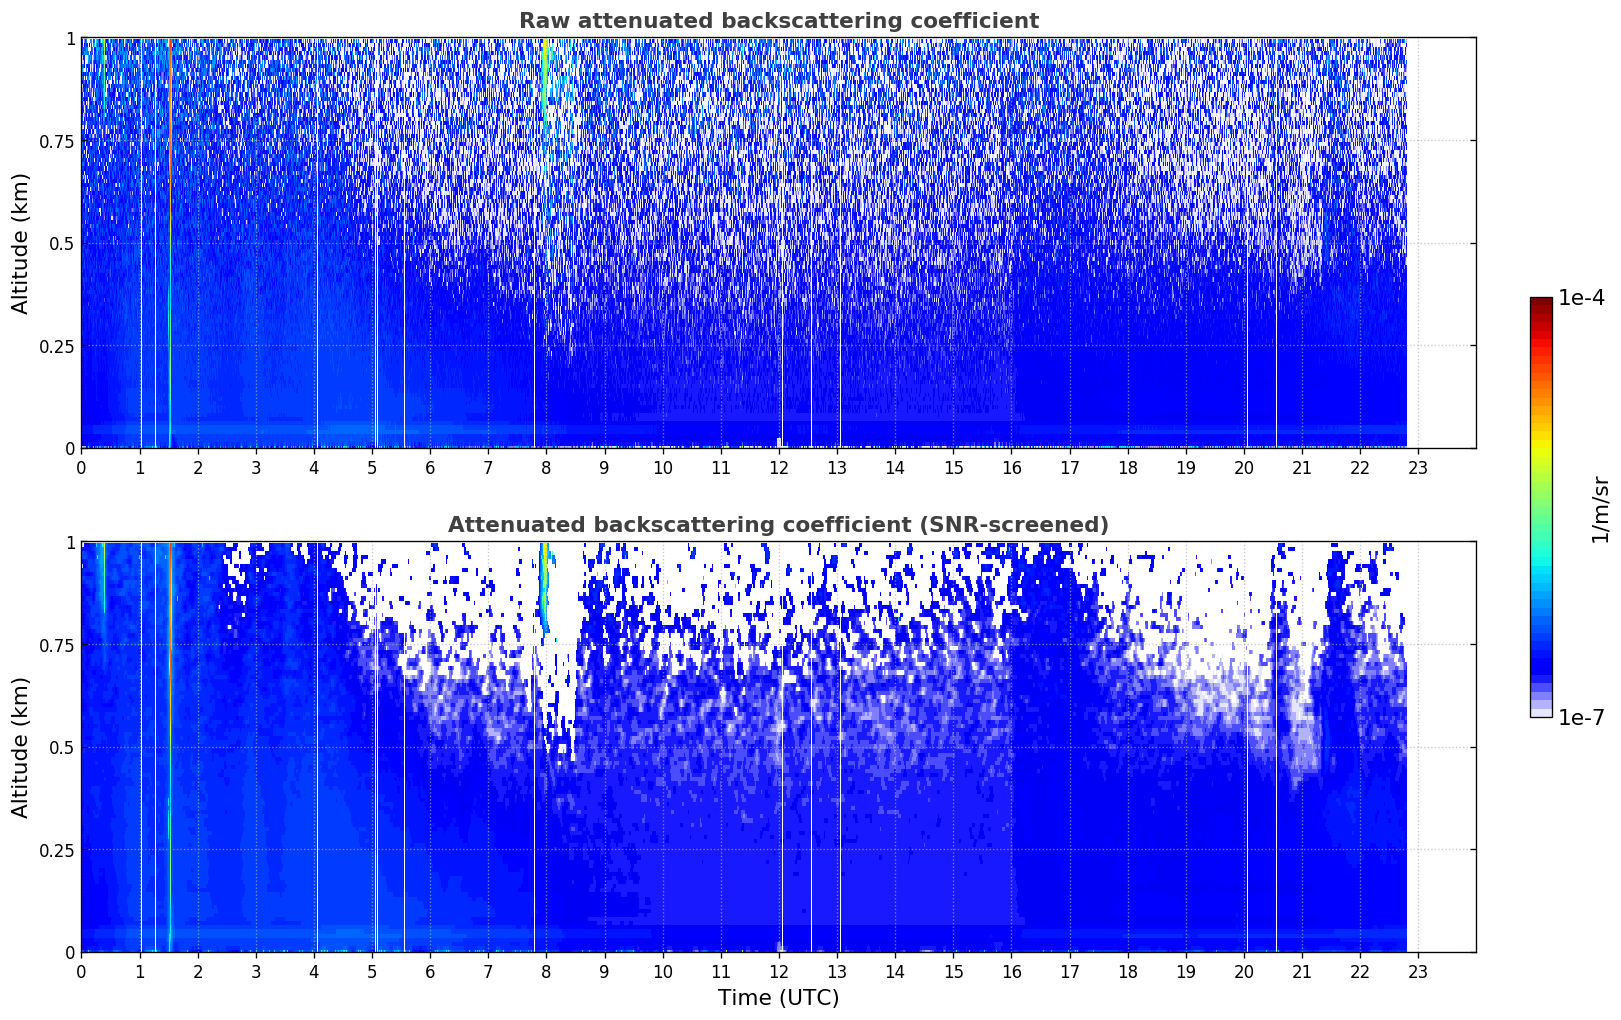
Task: Click the "2" hour tick under the SNR-screened plot
Action: 198,971
